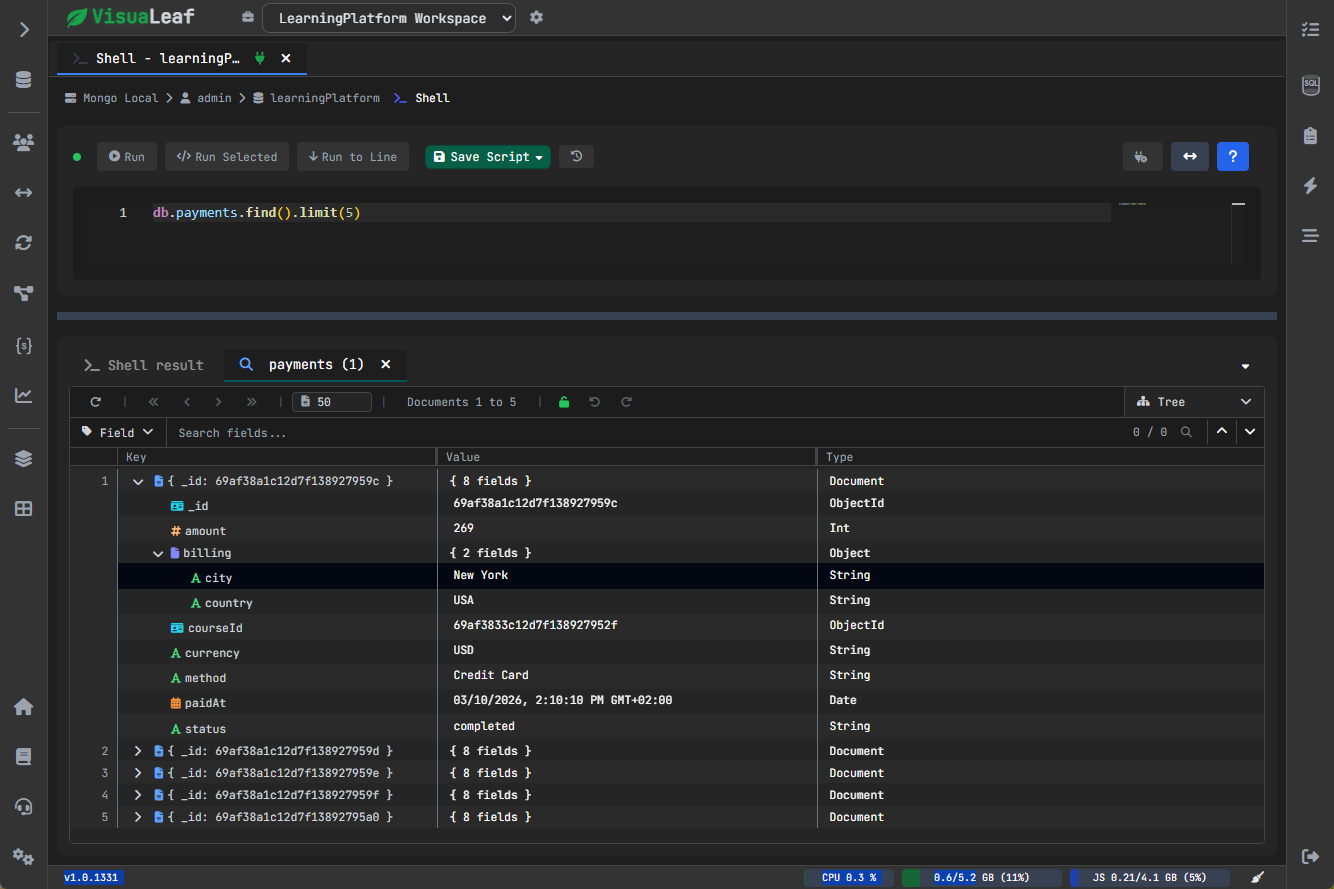Switch to the Shell result tab
Screen dimensions: 1334x889
[x=144, y=365]
